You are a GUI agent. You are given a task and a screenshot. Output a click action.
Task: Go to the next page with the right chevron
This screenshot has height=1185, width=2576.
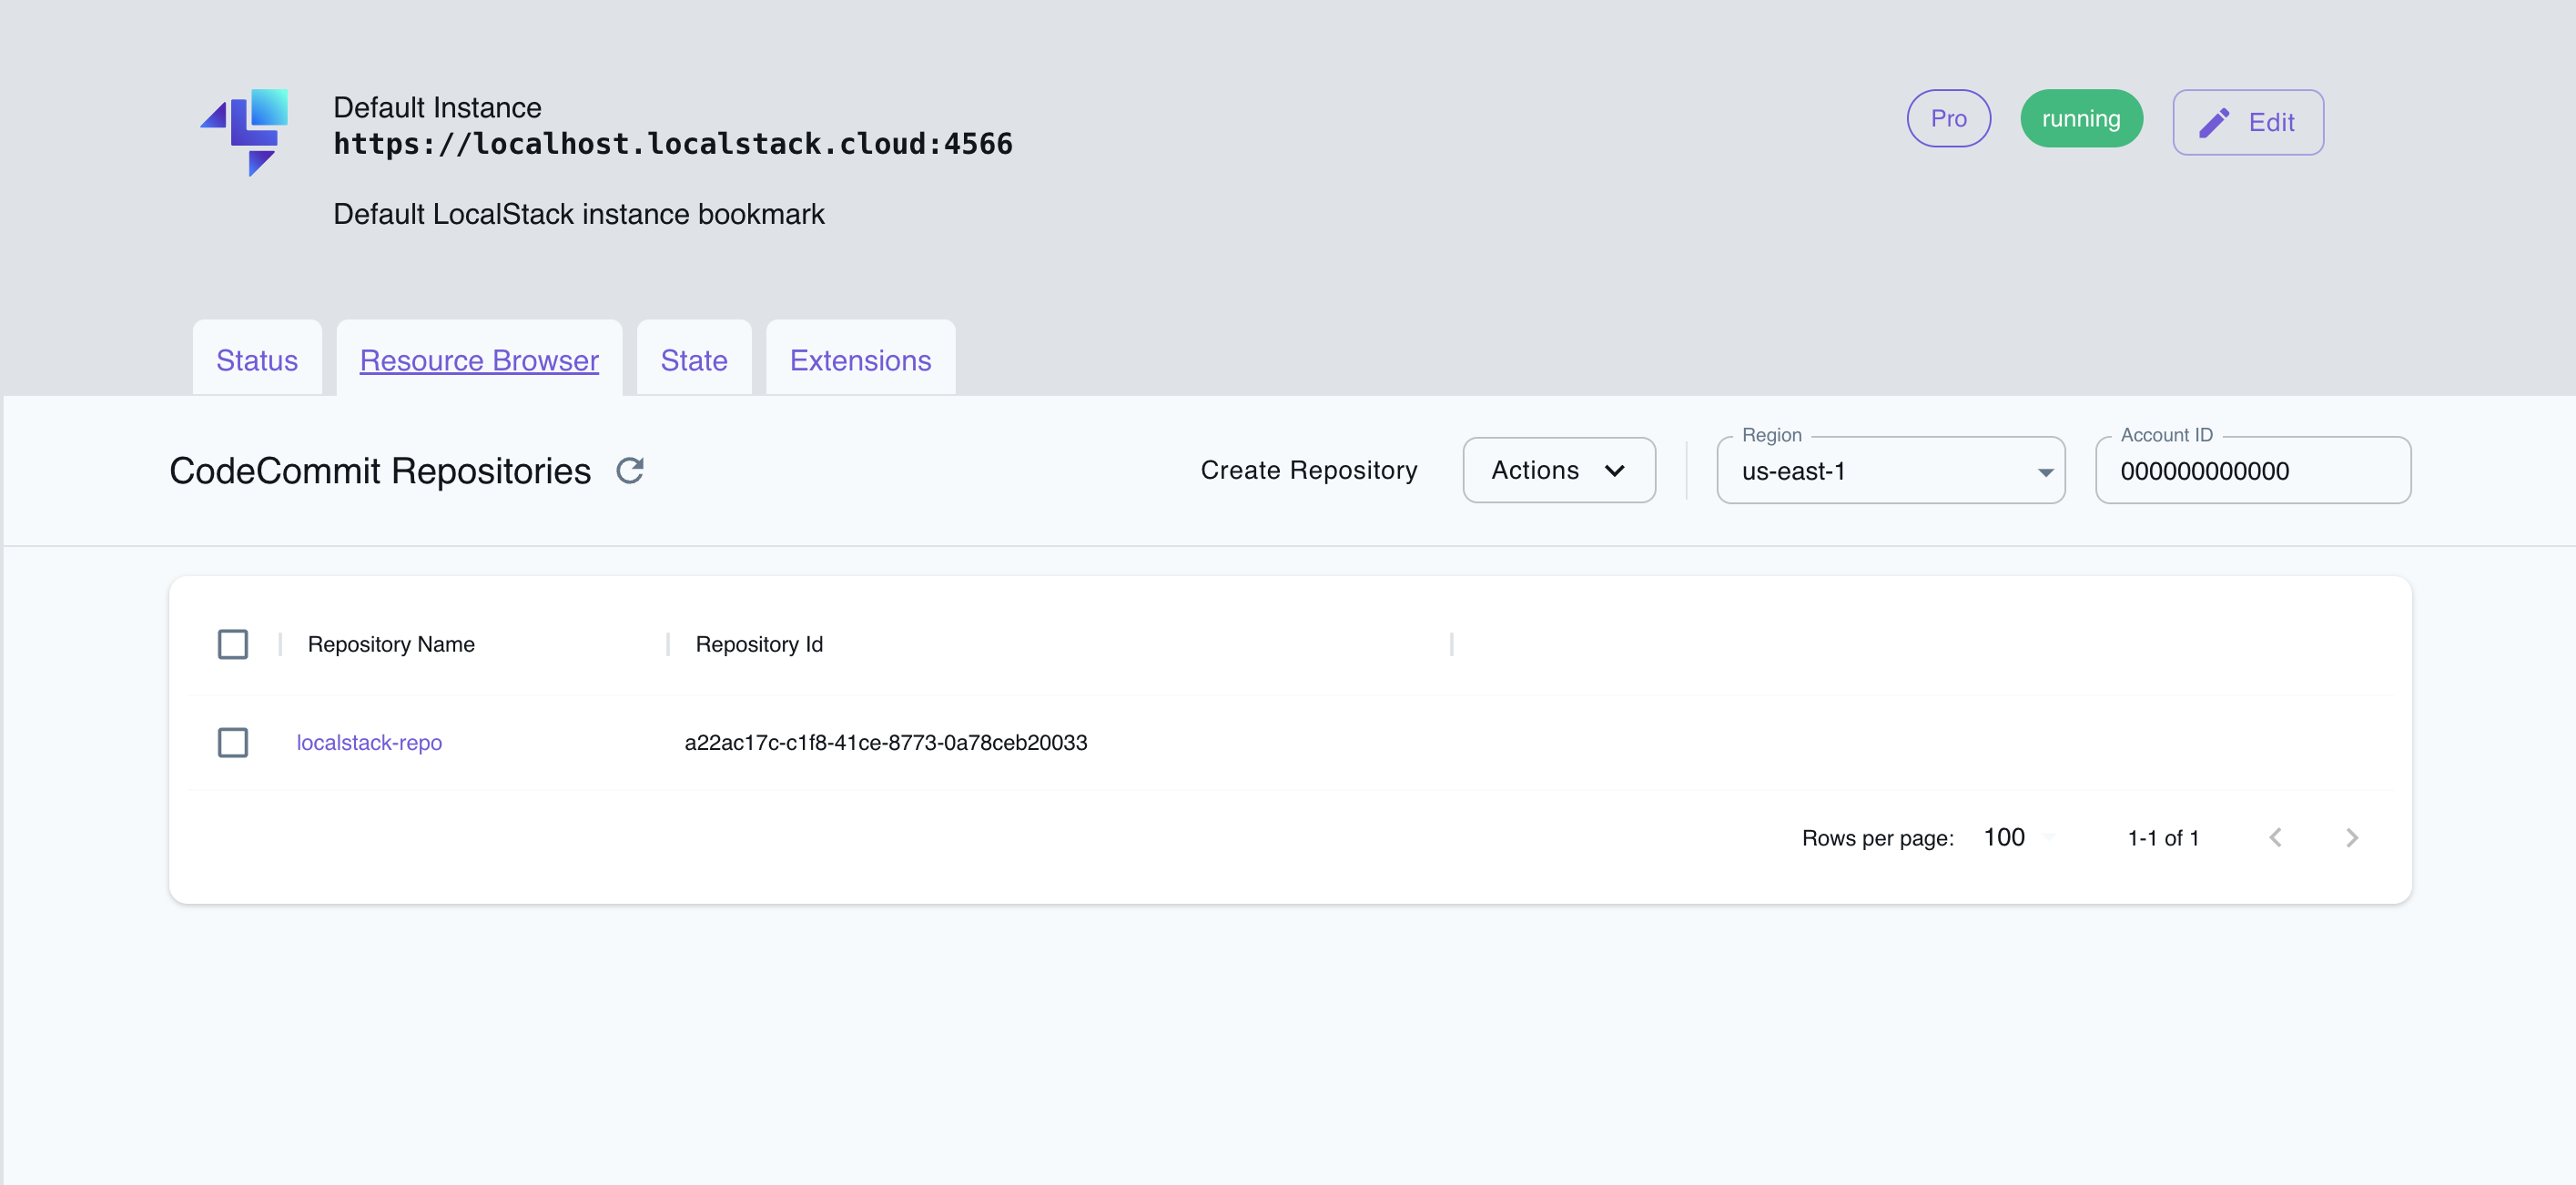coord(2352,838)
